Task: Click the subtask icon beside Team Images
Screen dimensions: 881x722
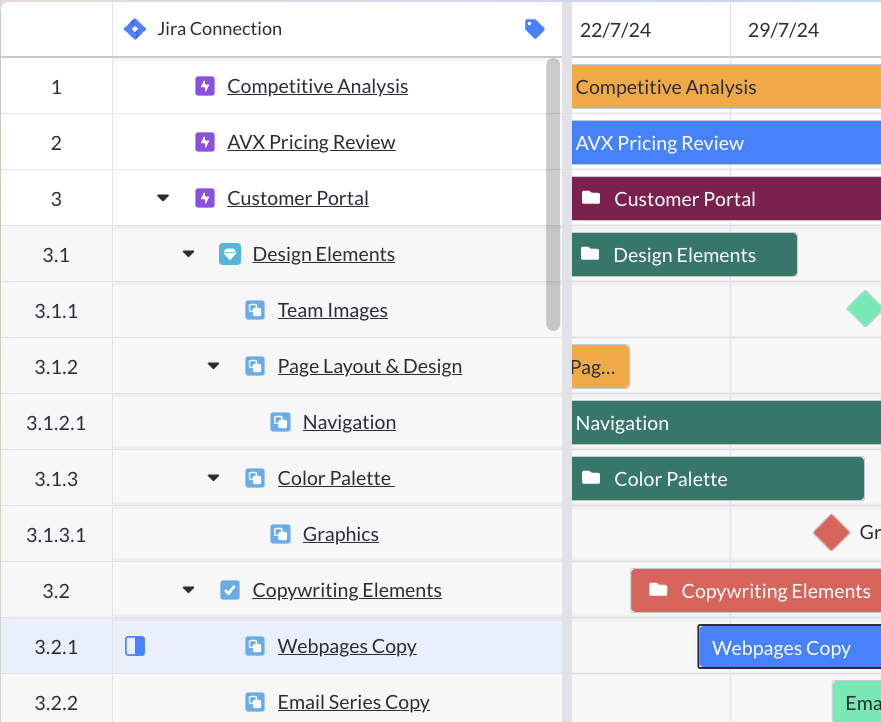Action: (255, 310)
